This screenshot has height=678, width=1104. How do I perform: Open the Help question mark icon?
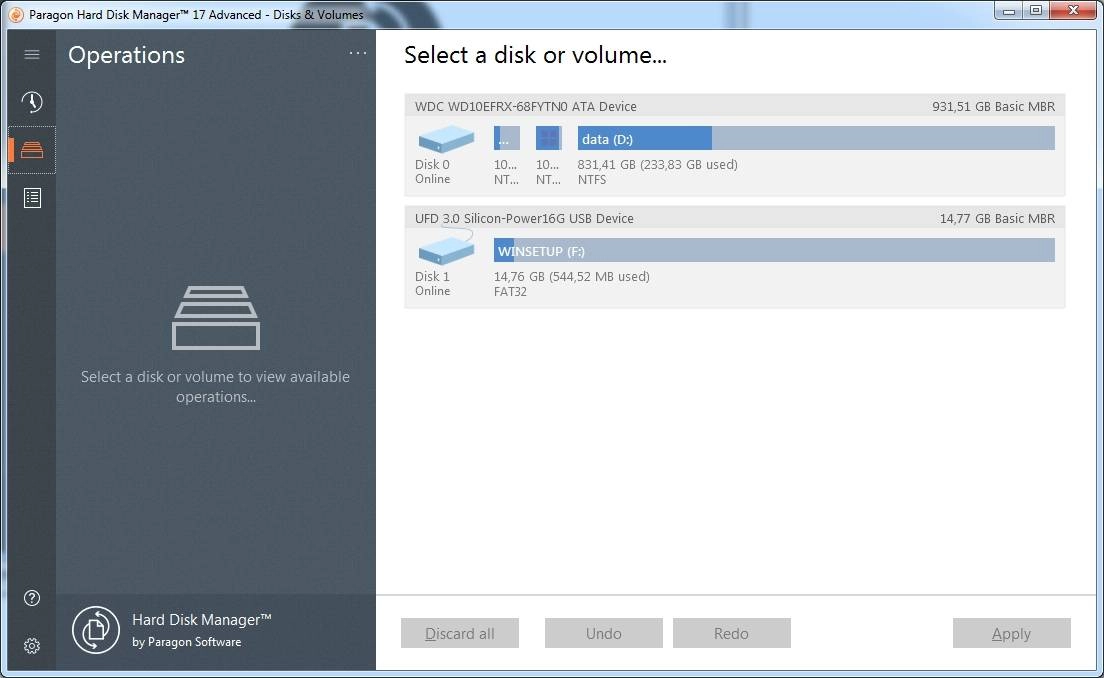(32, 598)
